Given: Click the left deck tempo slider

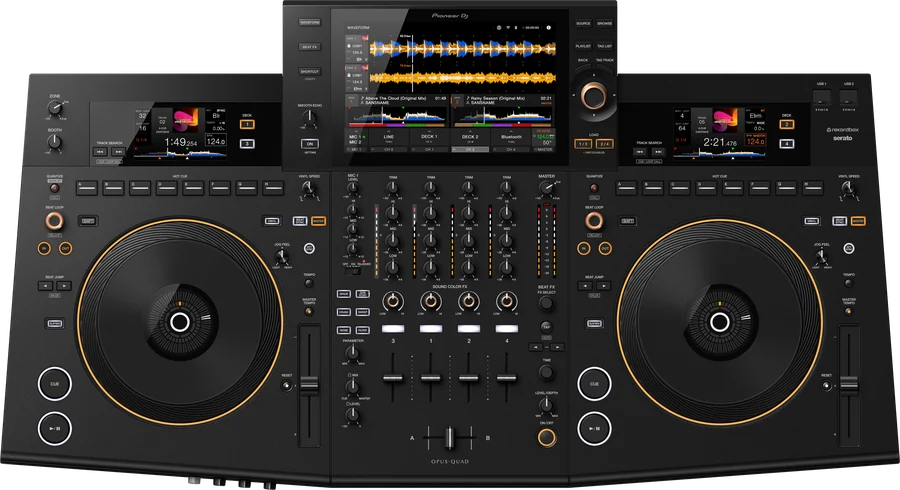Looking at the screenshot, I should [309, 384].
